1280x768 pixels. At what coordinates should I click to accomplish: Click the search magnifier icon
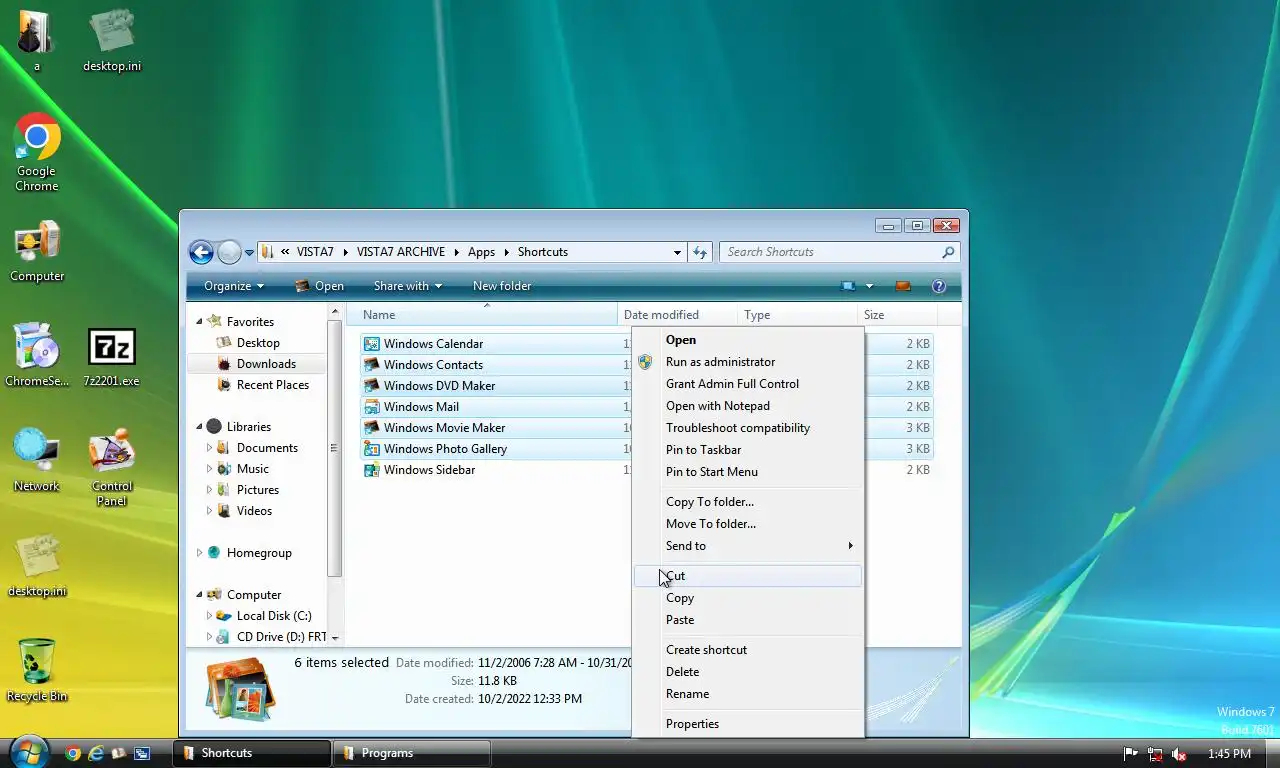pos(948,252)
